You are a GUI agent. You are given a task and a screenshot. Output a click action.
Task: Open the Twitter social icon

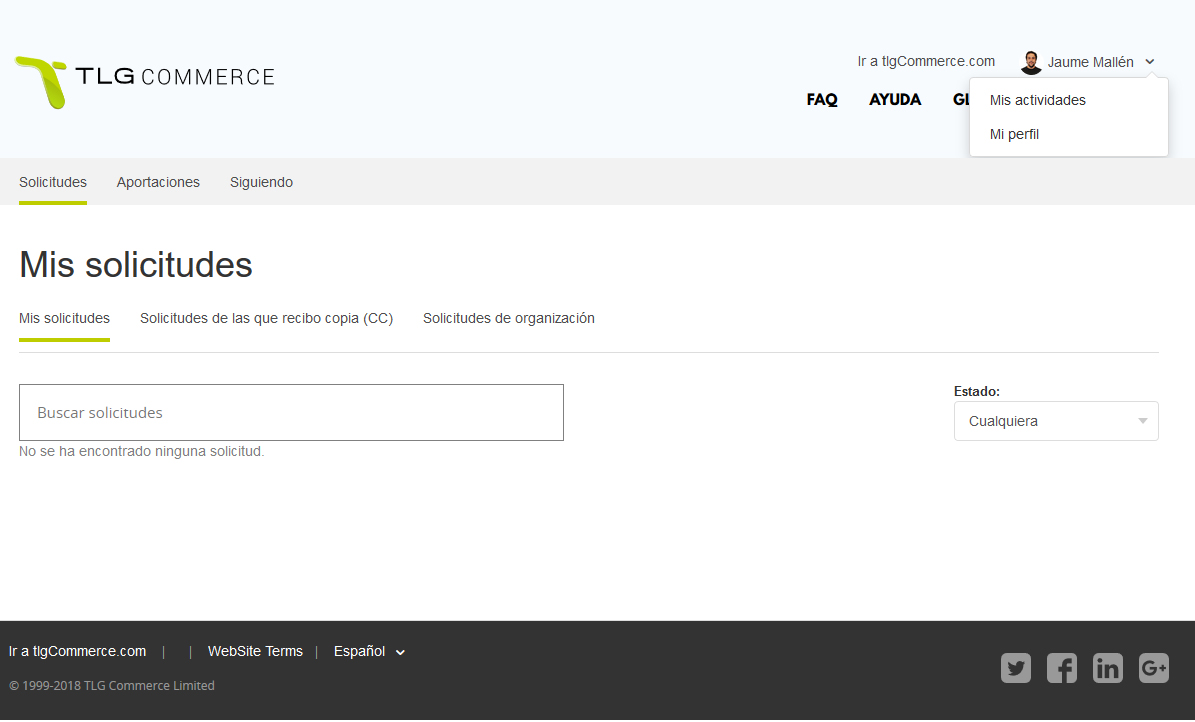coord(1016,668)
